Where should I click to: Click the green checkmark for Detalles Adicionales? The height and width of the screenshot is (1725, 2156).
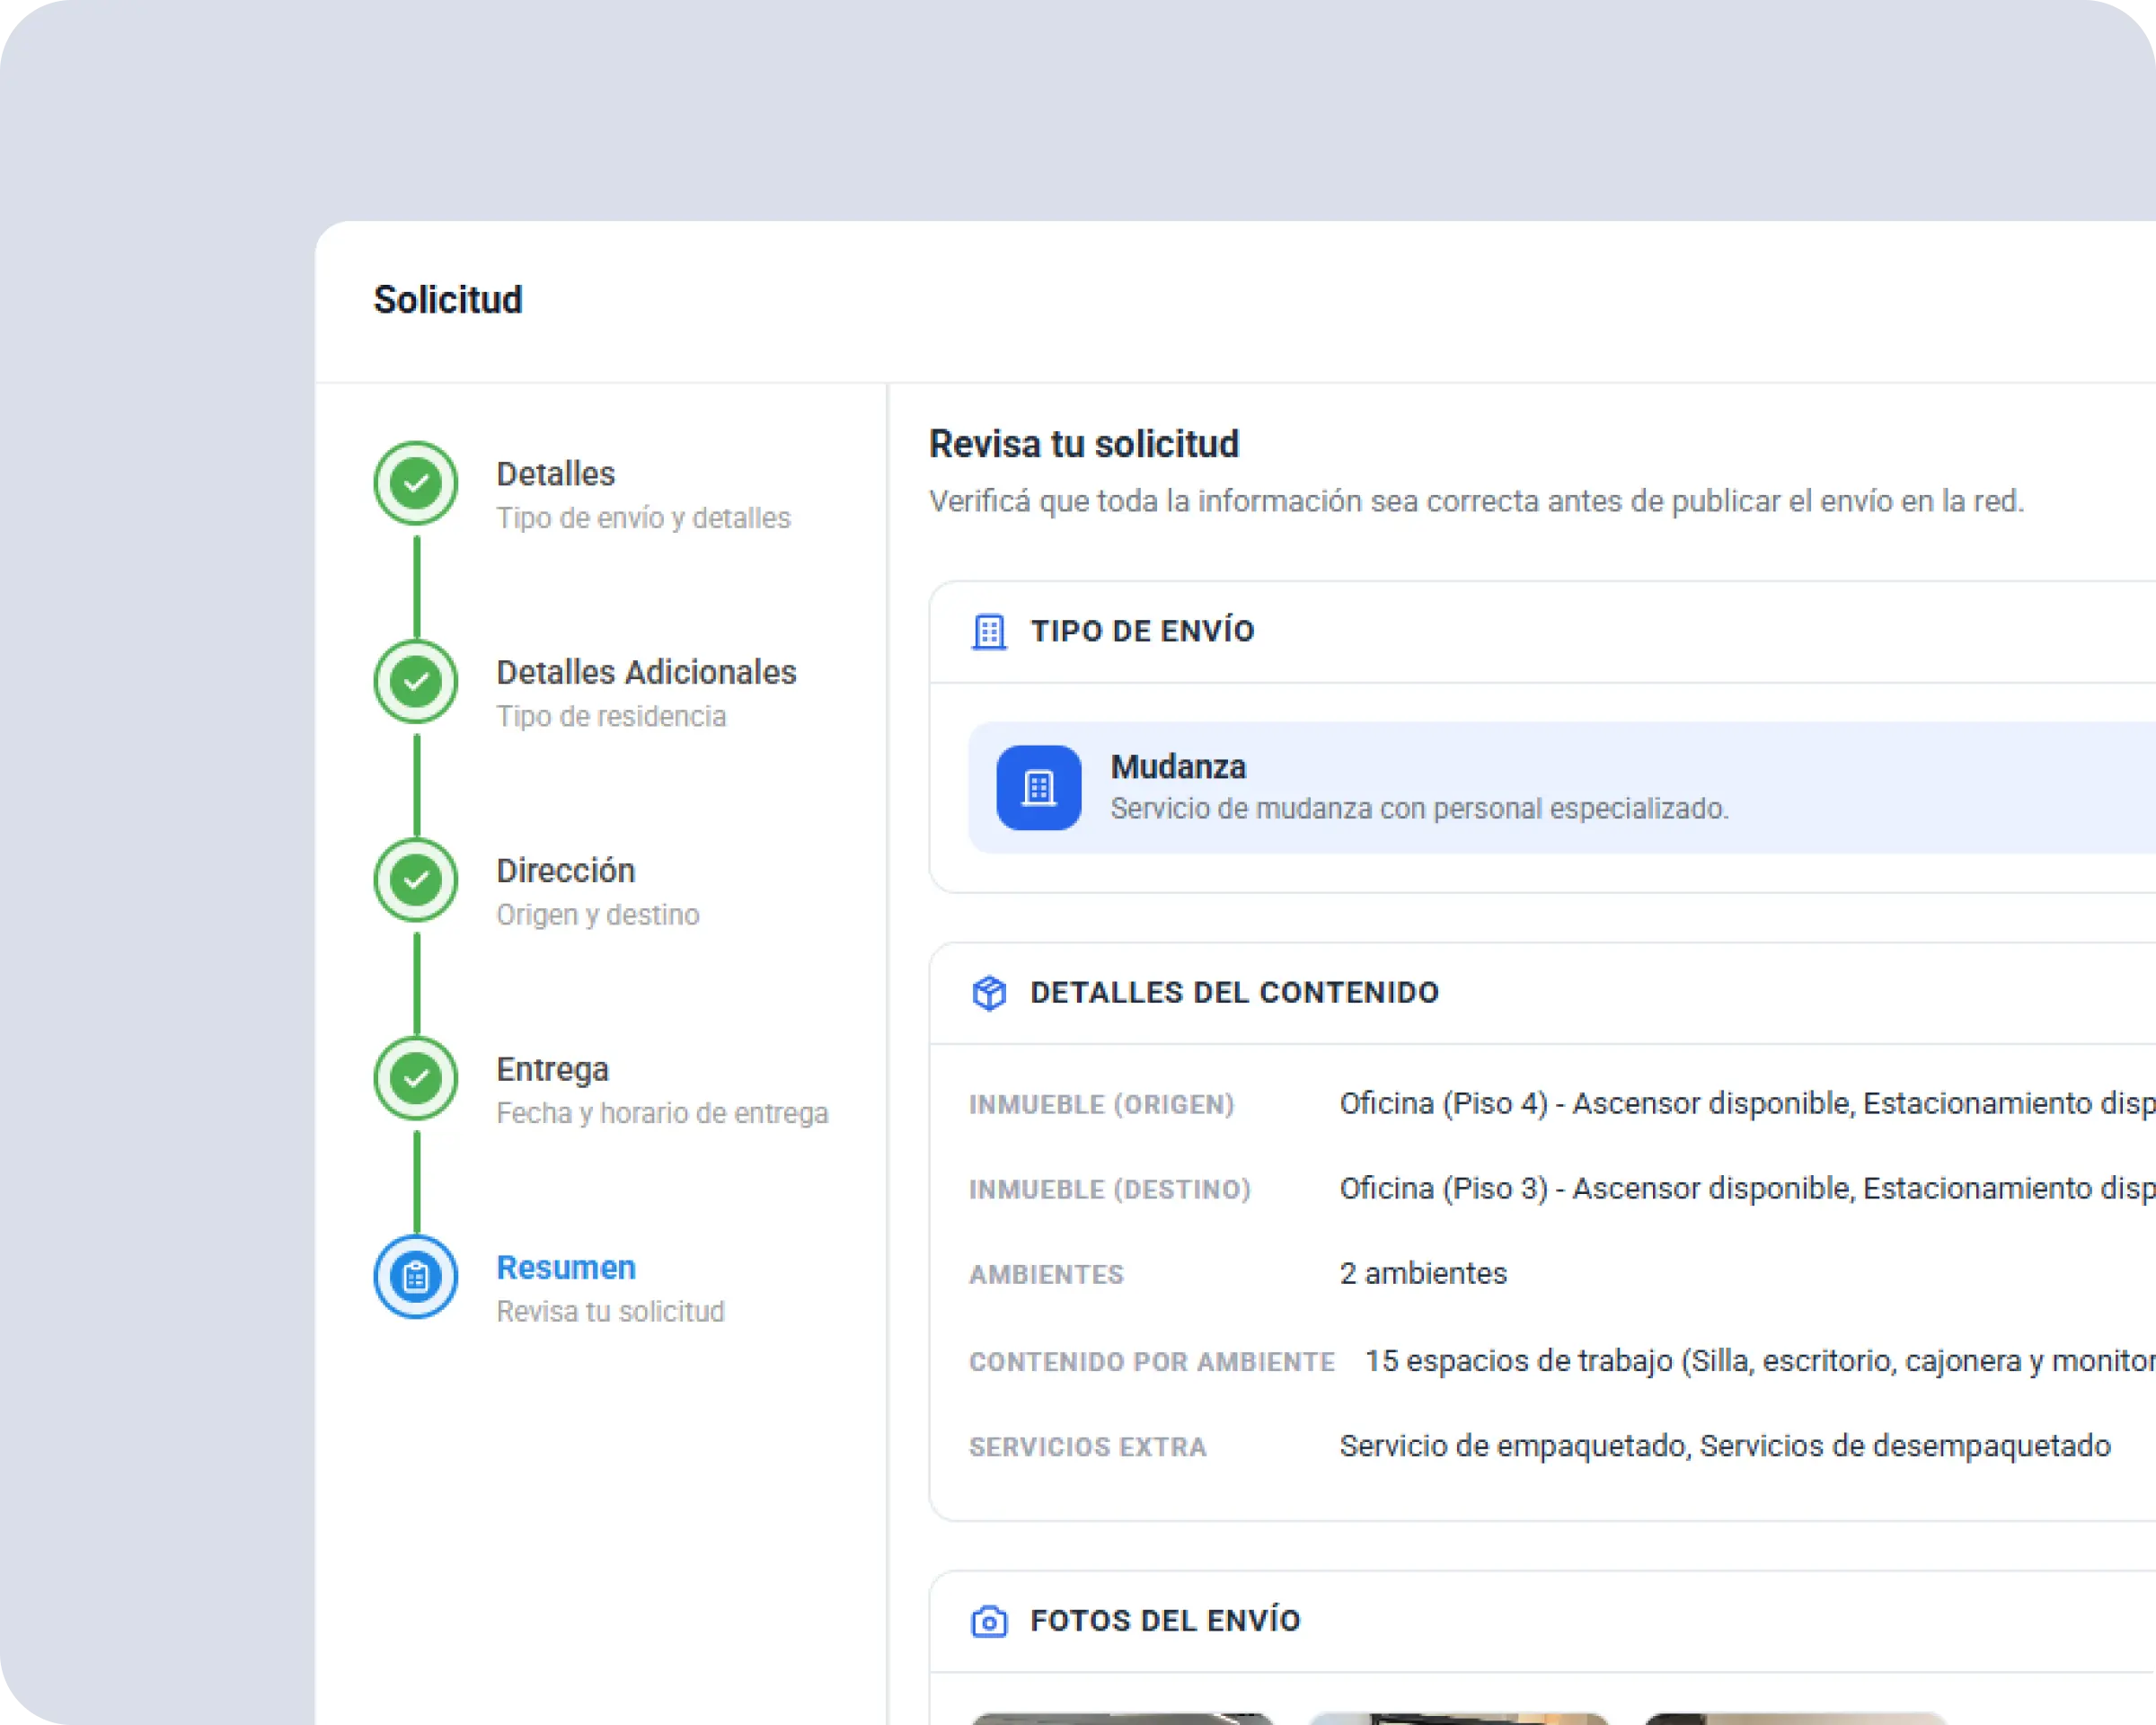coord(416,682)
